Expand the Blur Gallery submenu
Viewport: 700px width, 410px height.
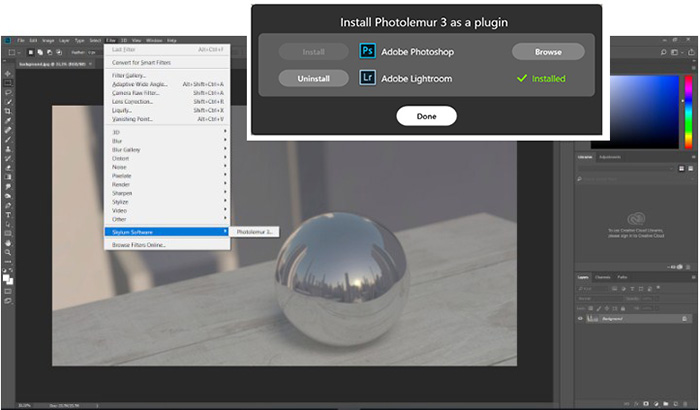(x=167, y=150)
